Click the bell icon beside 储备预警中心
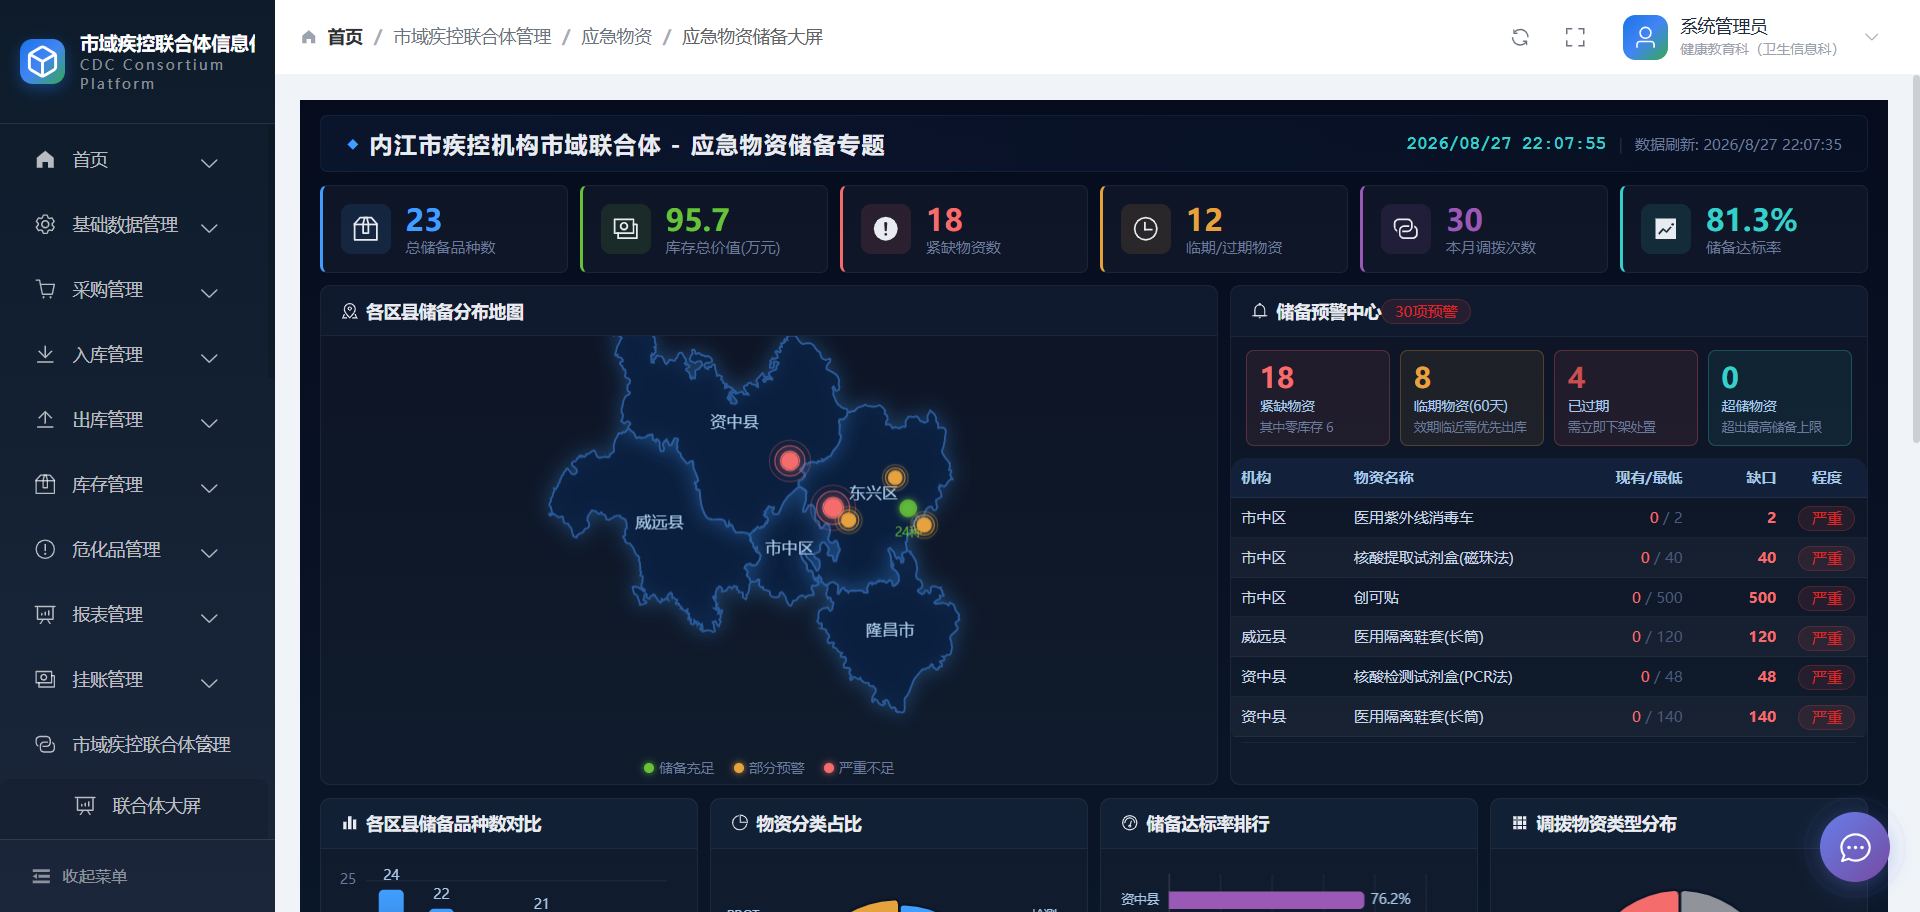 click(1260, 311)
